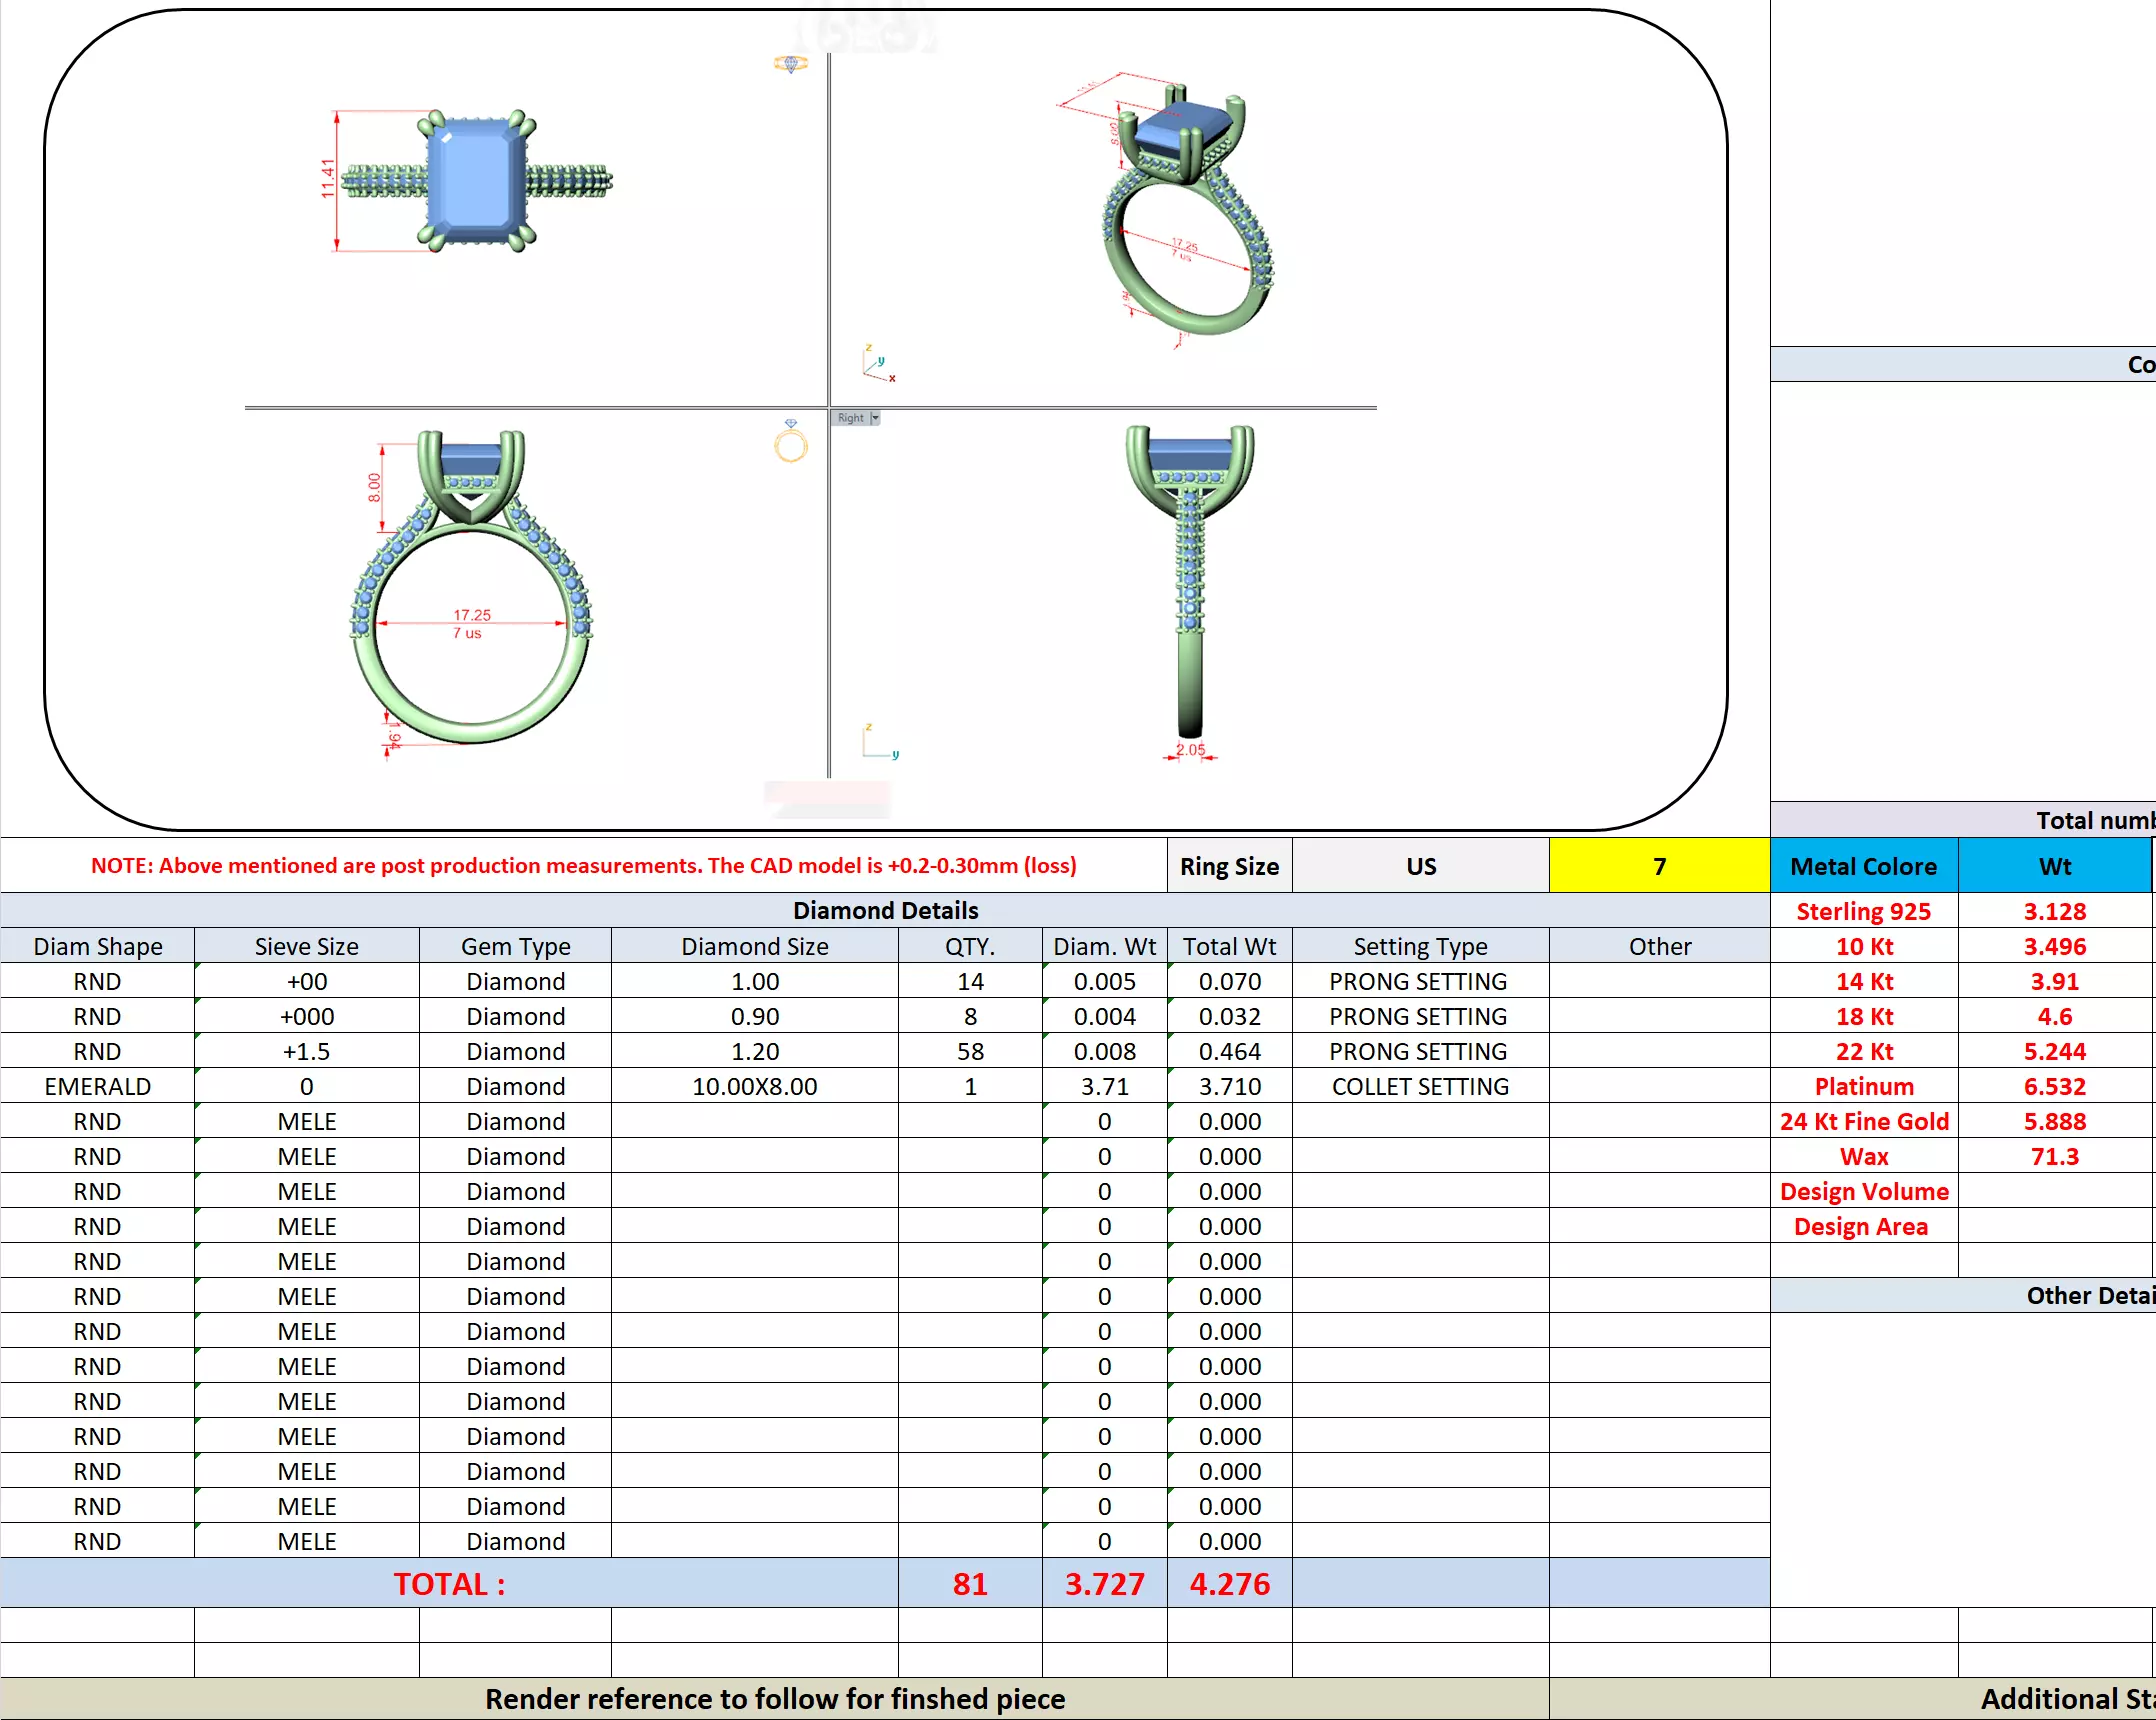The image size is (2156, 1720).
Task: Click the Render reference footer cell
Action: tap(774, 1699)
